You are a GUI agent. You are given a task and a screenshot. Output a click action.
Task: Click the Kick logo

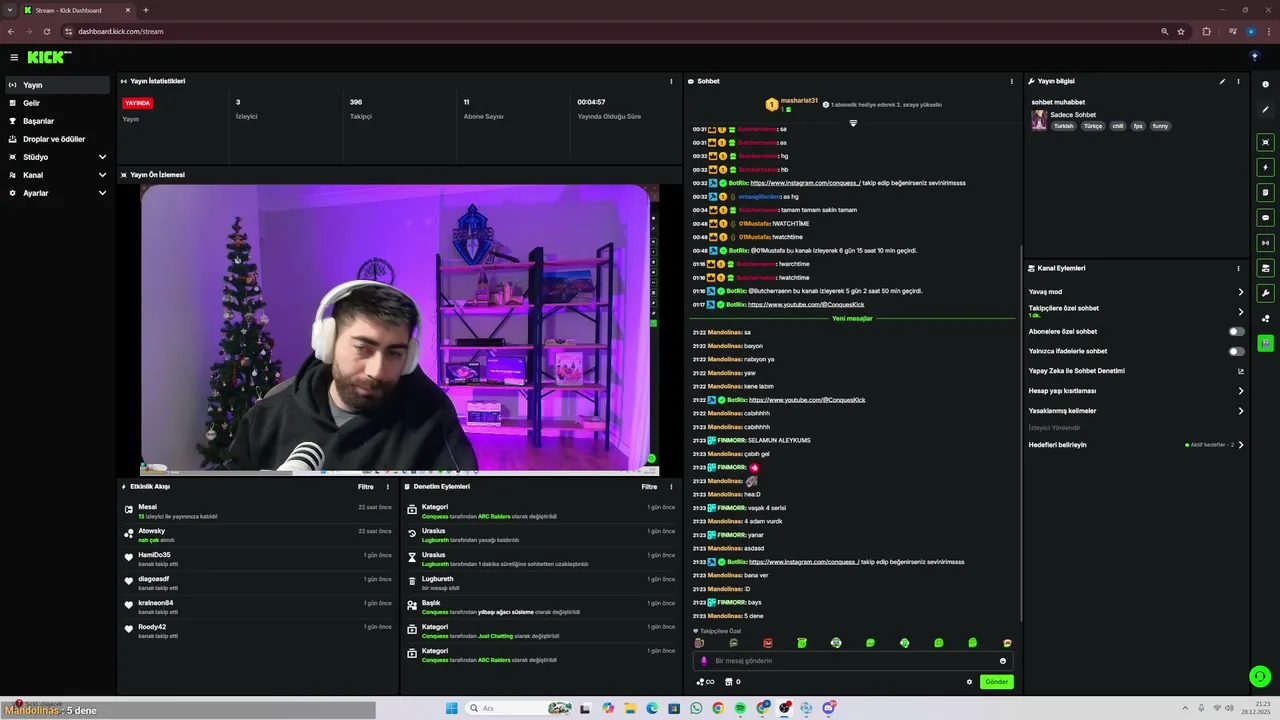tap(49, 57)
